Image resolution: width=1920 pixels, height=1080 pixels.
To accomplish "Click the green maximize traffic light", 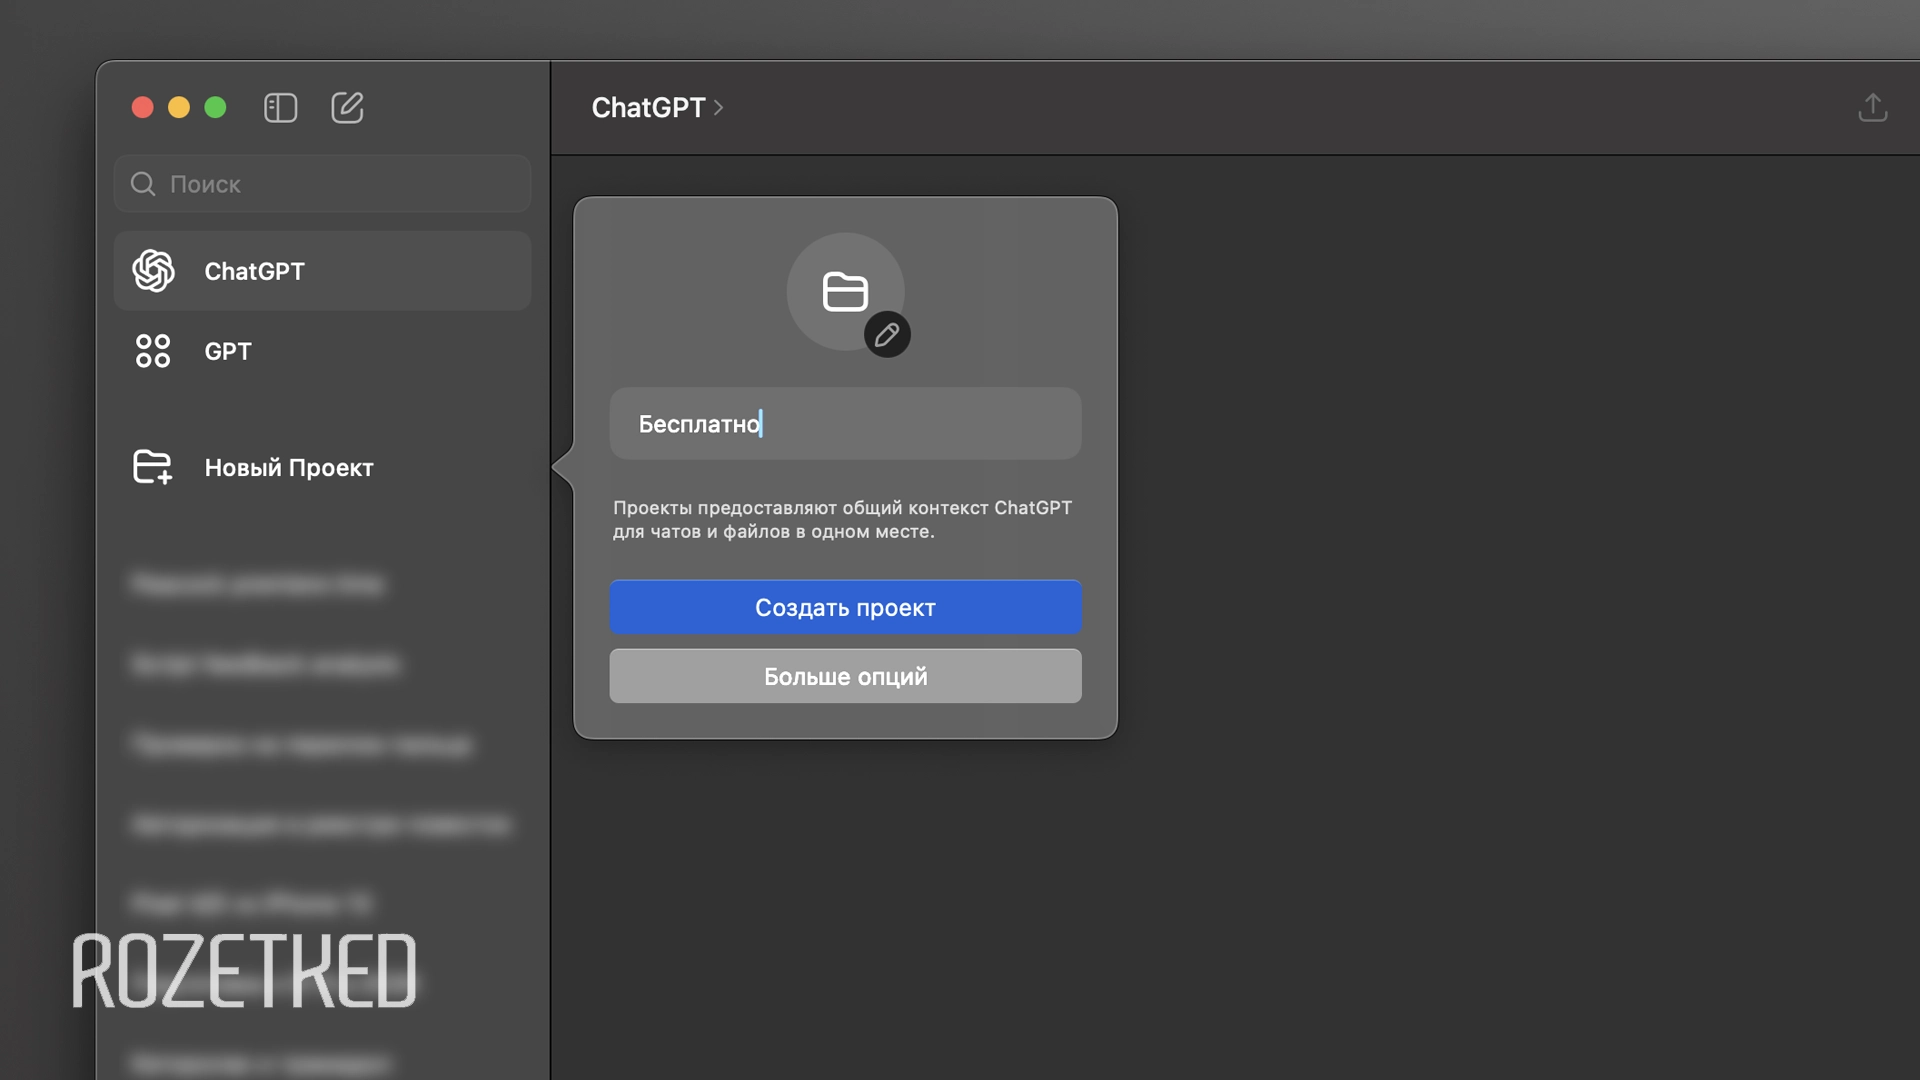I will tap(216, 106).
